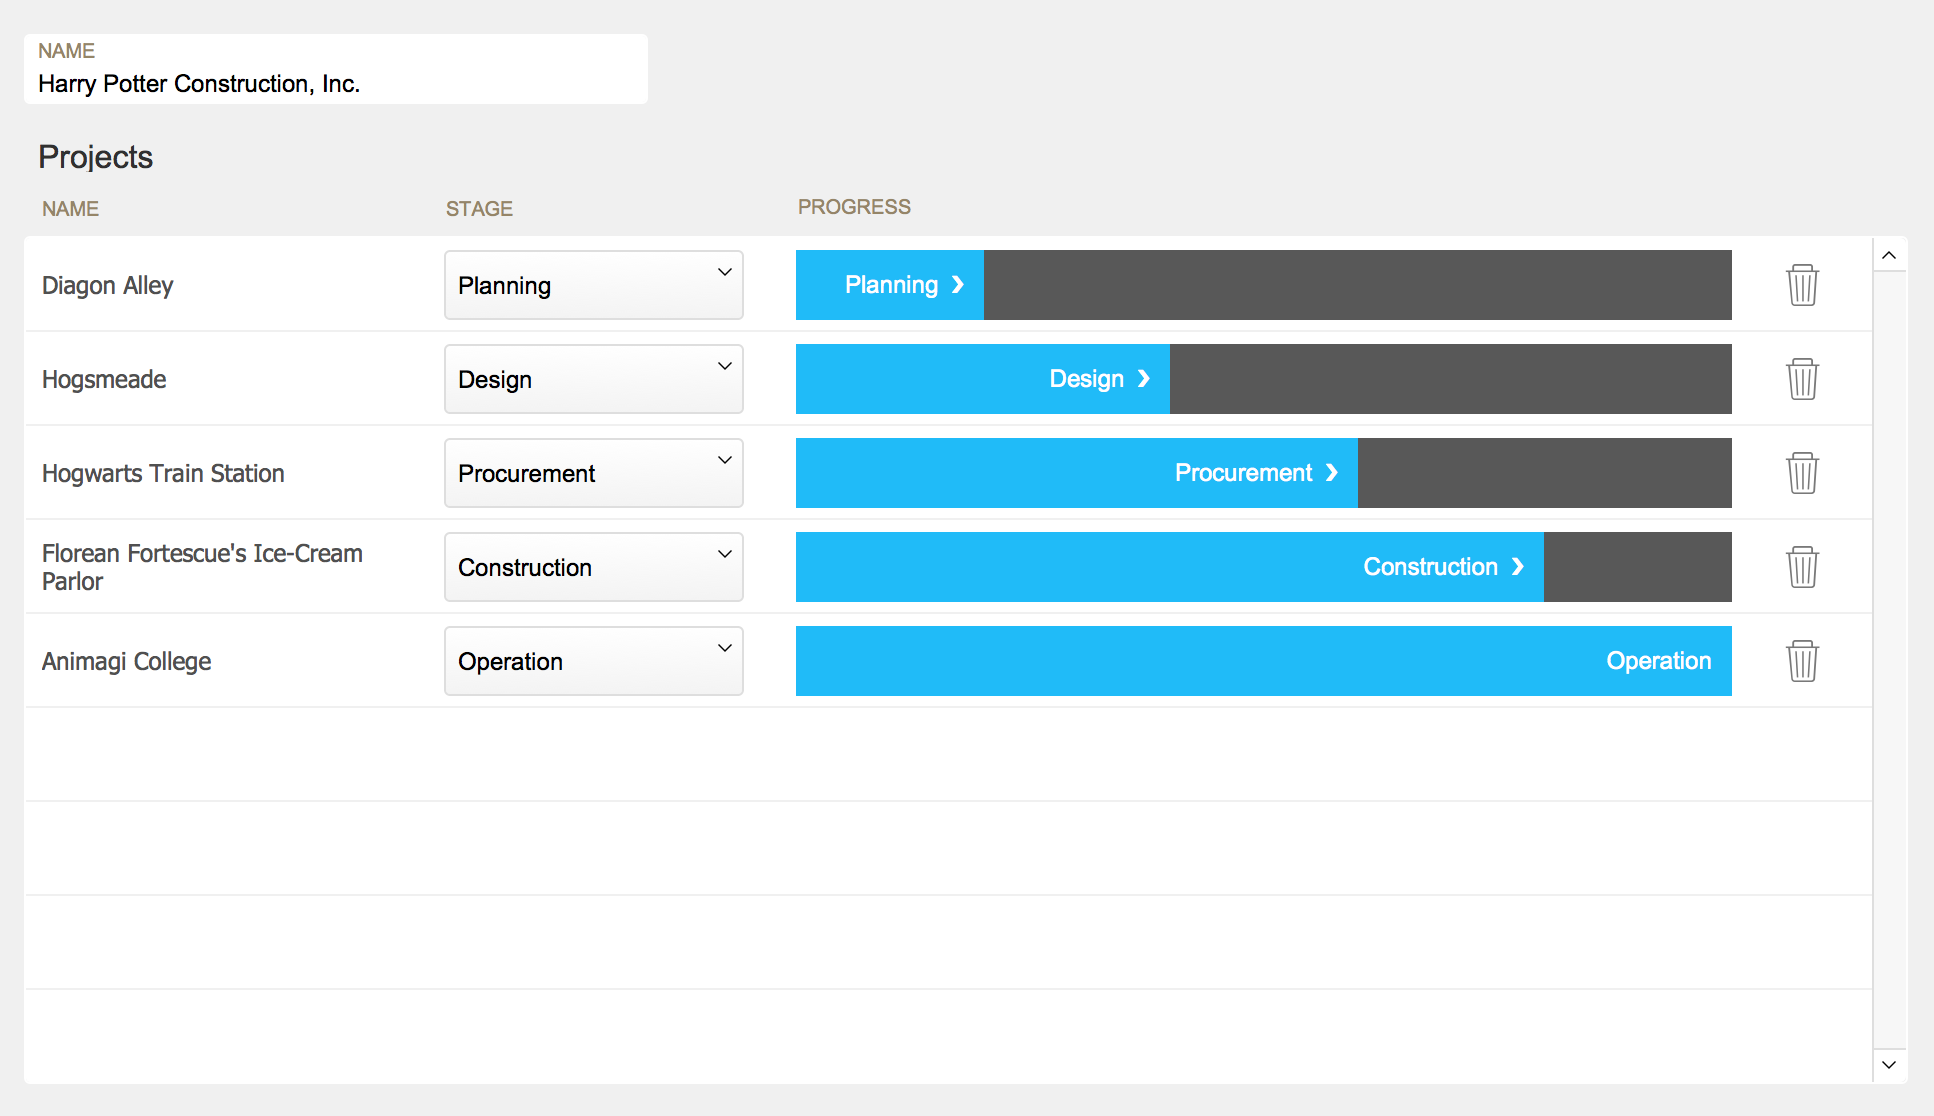
Task: Click the scroll up chevron icon
Action: pos(1890,255)
